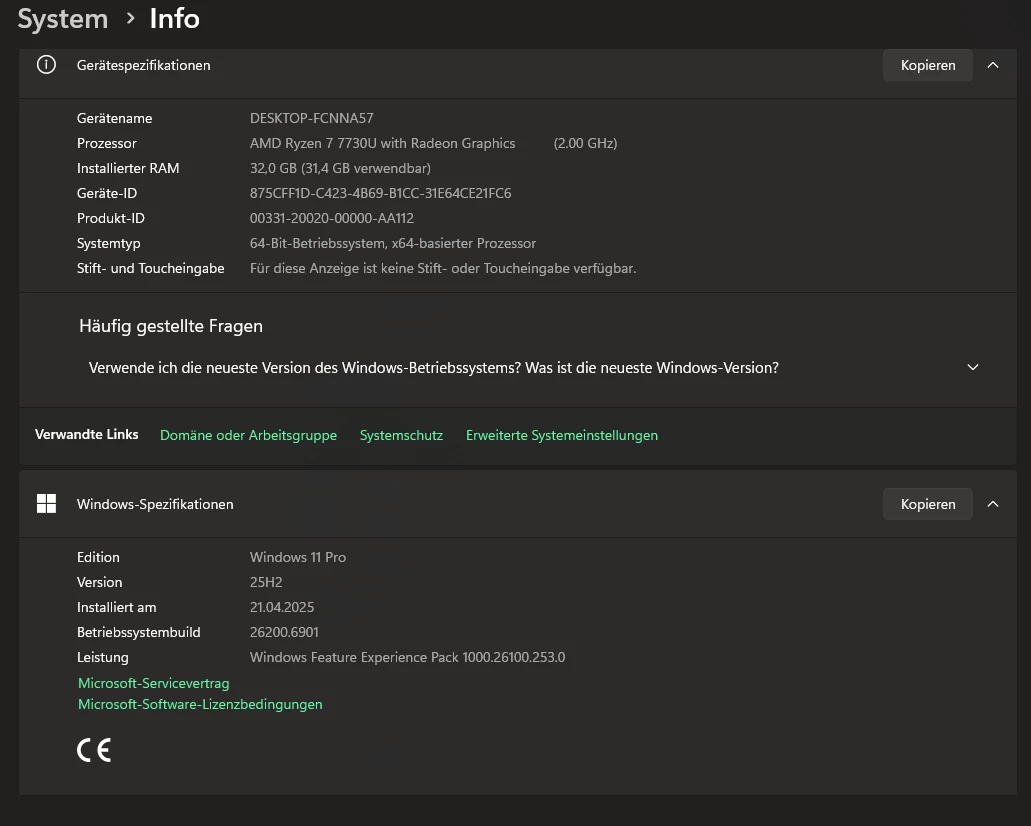Image resolution: width=1031 pixels, height=826 pixels.
Task: Click the Geräte-ID label
Action: [x=107, y=193]
